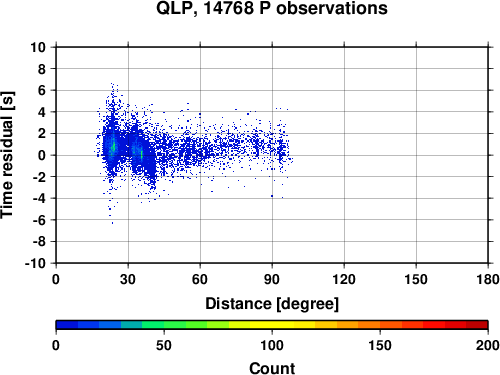500x375 pixels.
Task: Click the y-axis tick label '-2'
Action: click(39, 177)
